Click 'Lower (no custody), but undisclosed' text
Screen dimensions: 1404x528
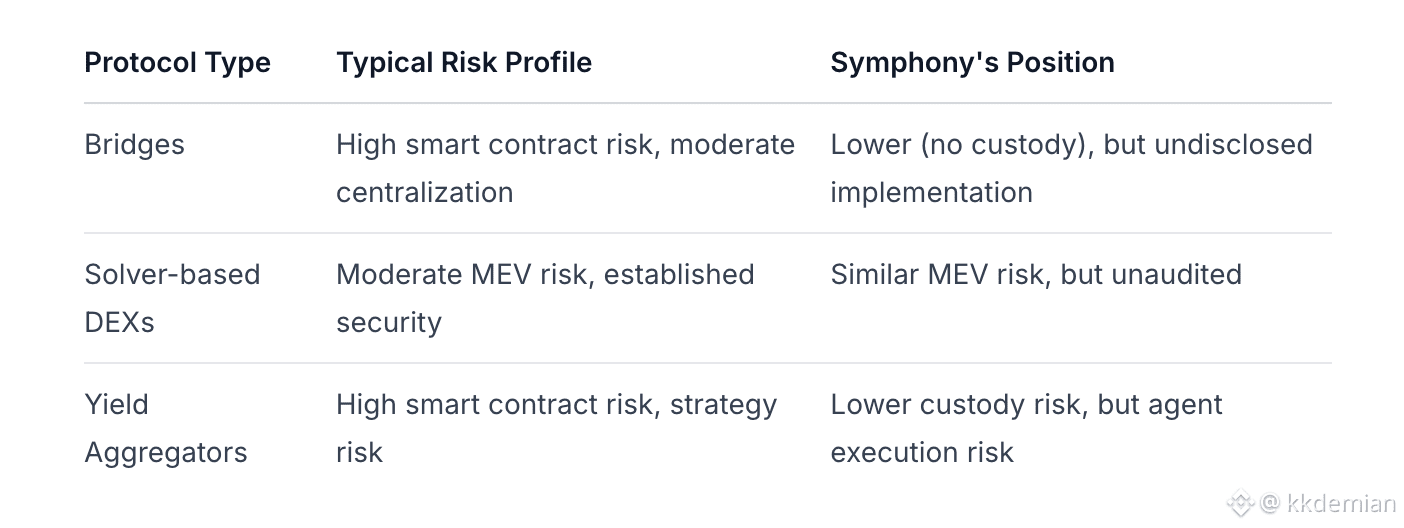(1071, 145)
